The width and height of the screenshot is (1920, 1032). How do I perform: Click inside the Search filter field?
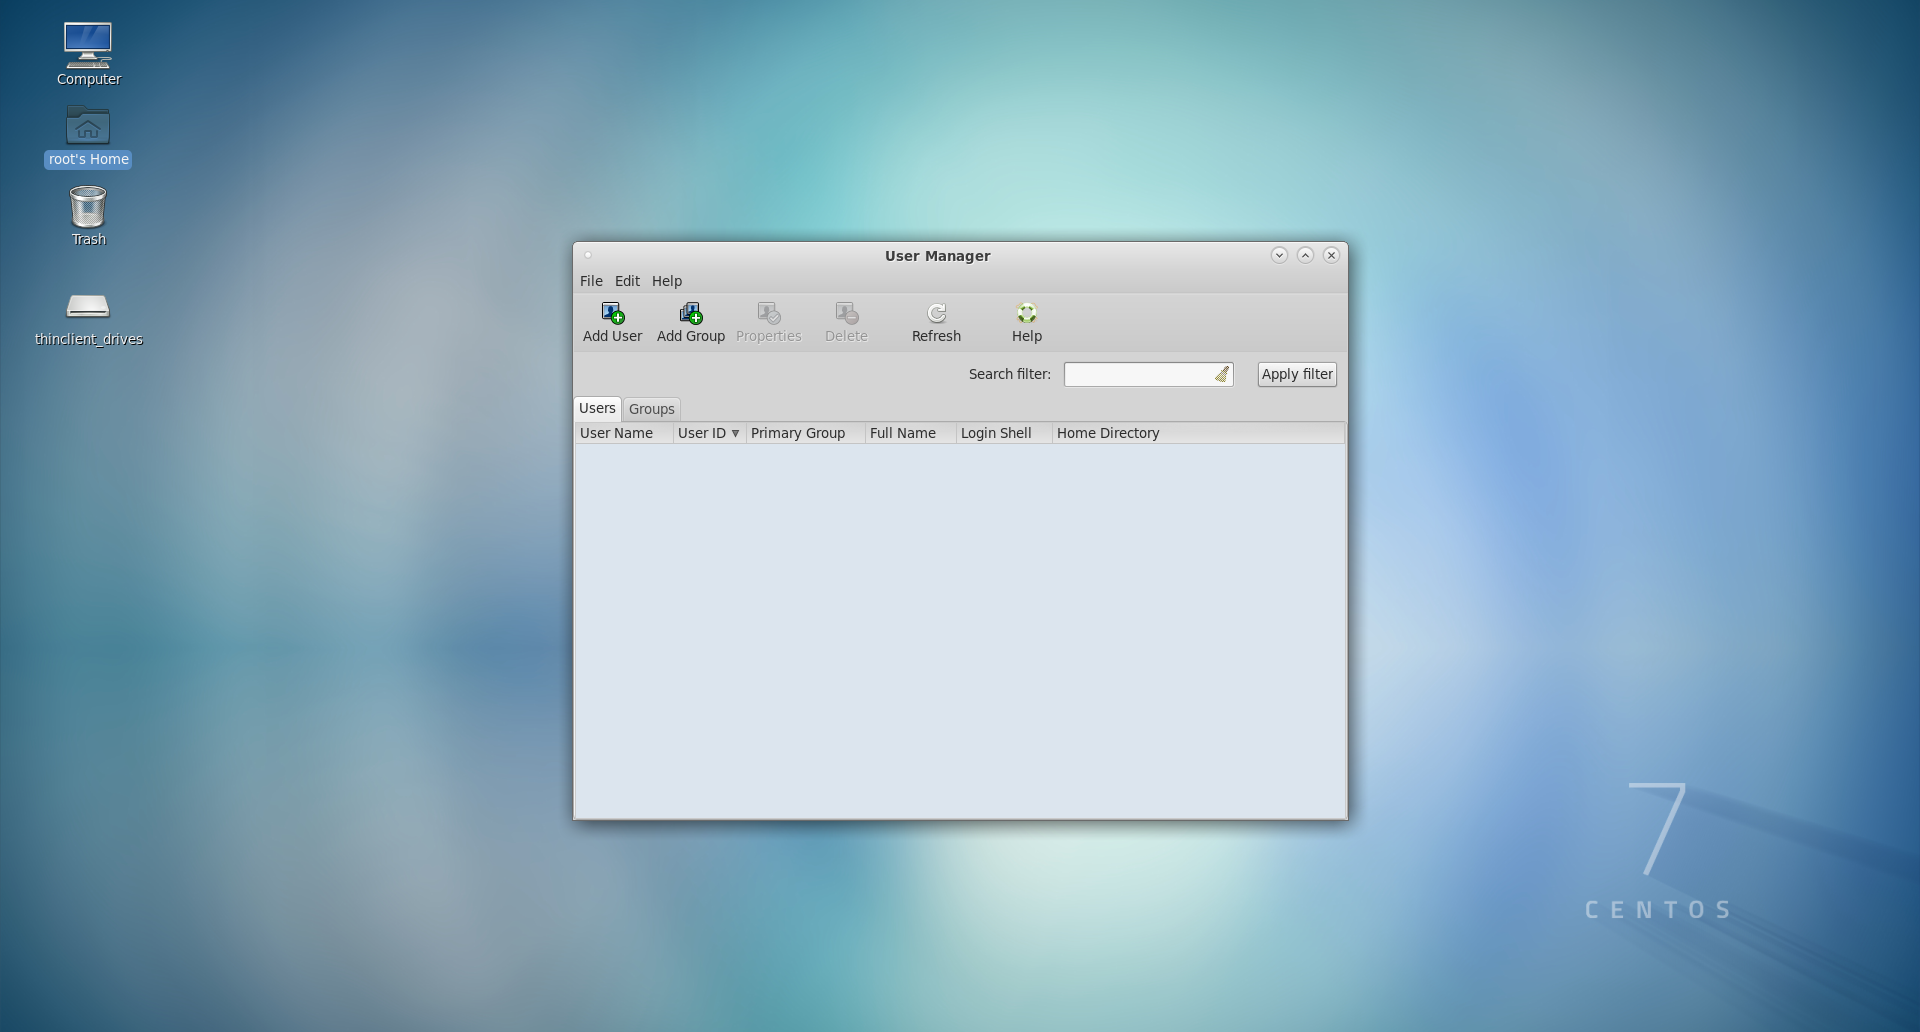pyautogui.click(x=1140, y=374)
